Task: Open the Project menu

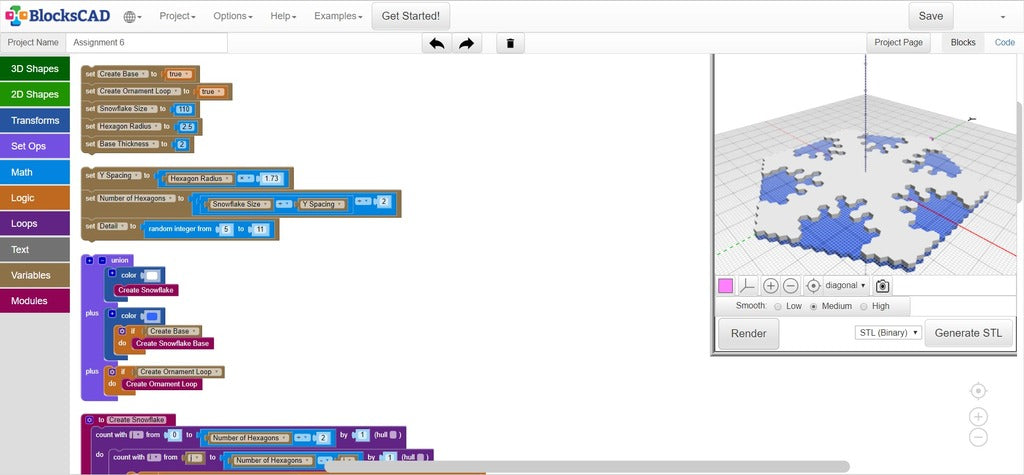Action: [x=177, y=17]
